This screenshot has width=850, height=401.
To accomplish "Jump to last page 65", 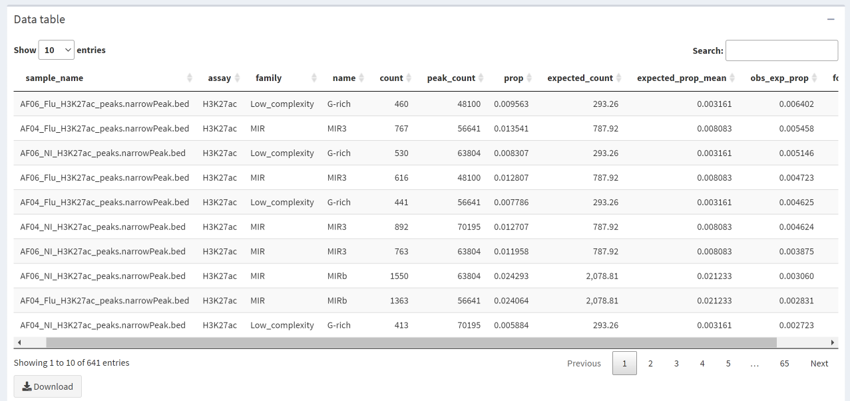I will coord(784,364).
